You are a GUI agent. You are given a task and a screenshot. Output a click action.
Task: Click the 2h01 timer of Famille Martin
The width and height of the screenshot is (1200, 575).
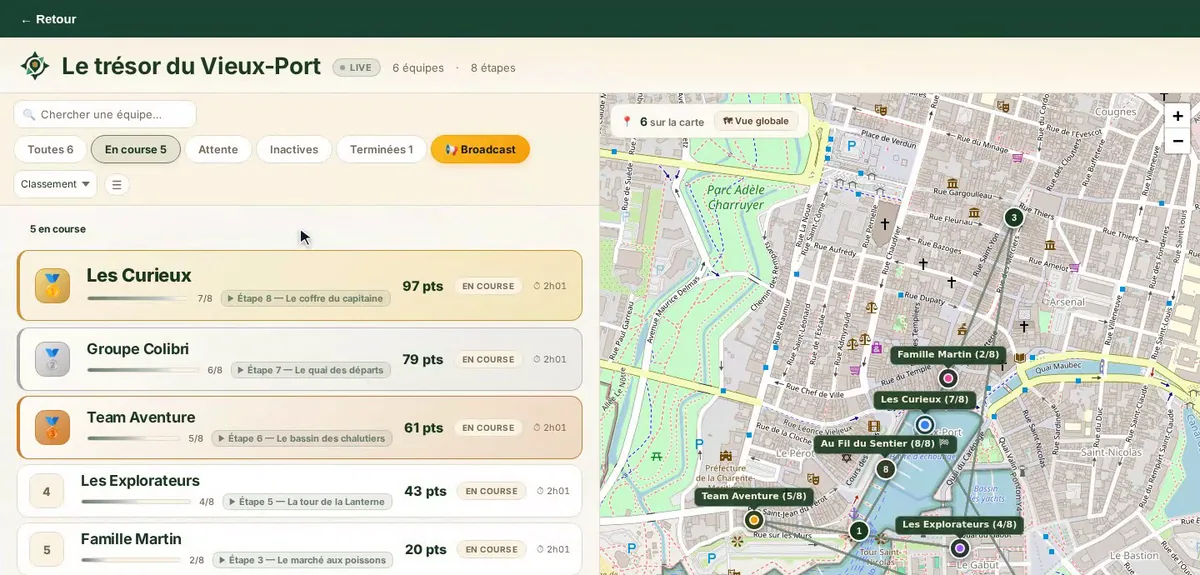553,549
